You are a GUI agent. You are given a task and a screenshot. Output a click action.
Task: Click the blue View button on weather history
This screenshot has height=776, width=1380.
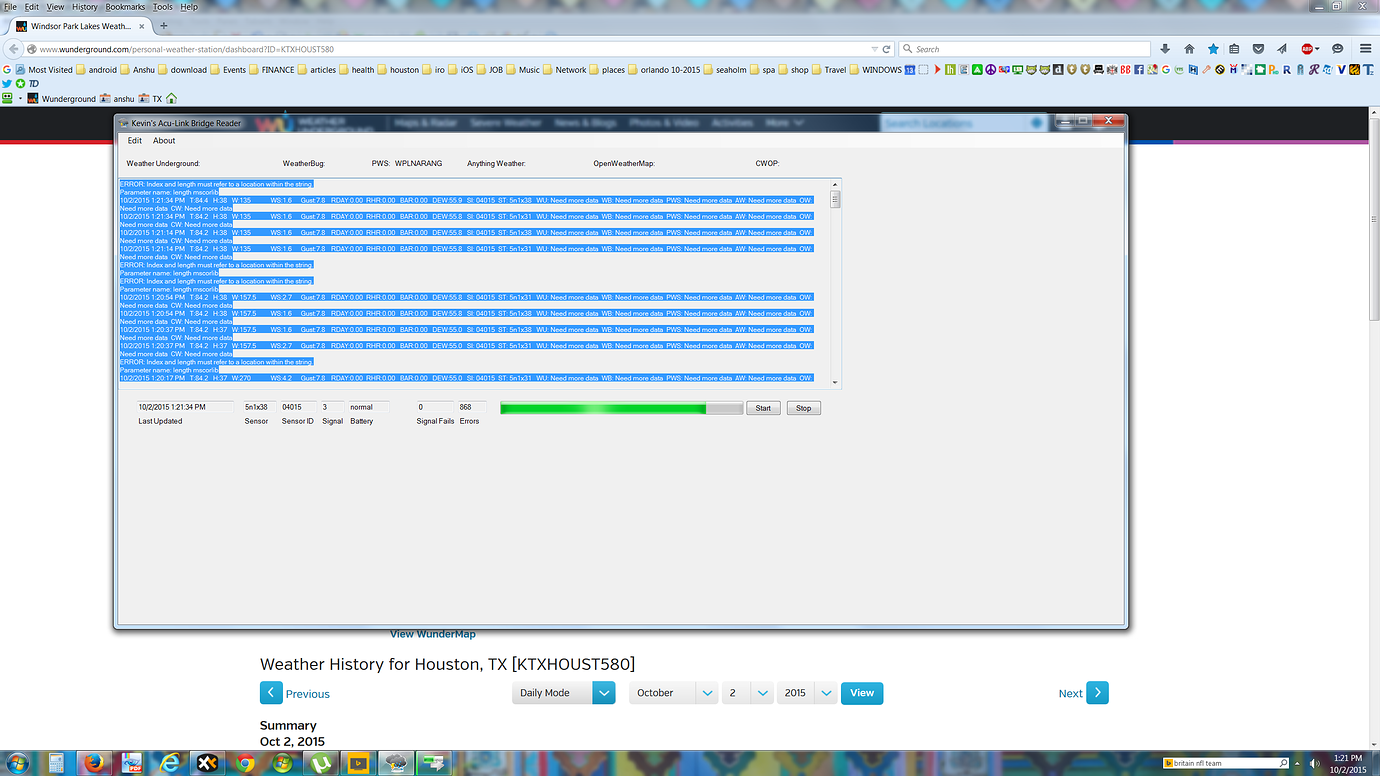[x=862, y=693]
